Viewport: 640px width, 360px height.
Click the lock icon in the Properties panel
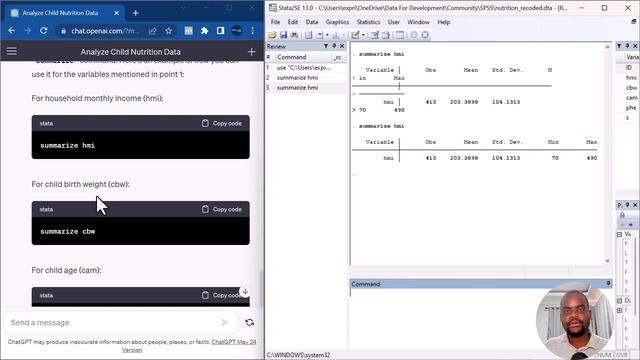point(622,215)
